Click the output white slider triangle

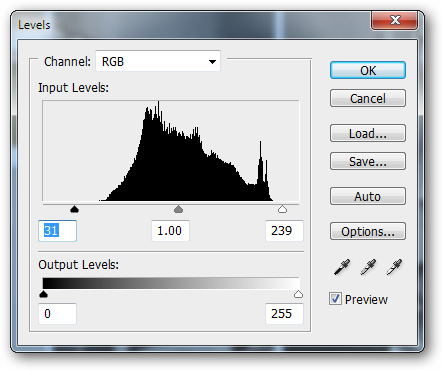point(298,294)
